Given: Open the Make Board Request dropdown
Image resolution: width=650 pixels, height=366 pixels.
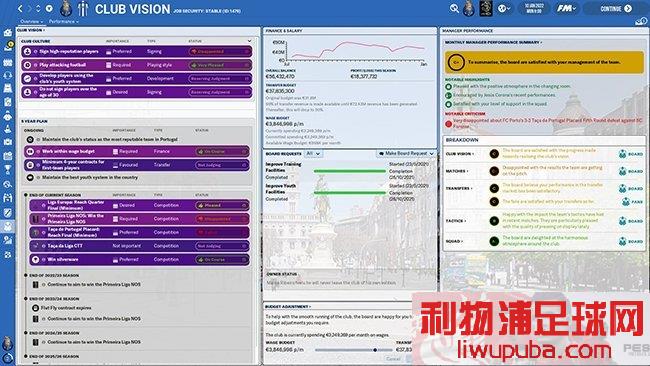Looking at the screenshot, I should click(406, 153).
